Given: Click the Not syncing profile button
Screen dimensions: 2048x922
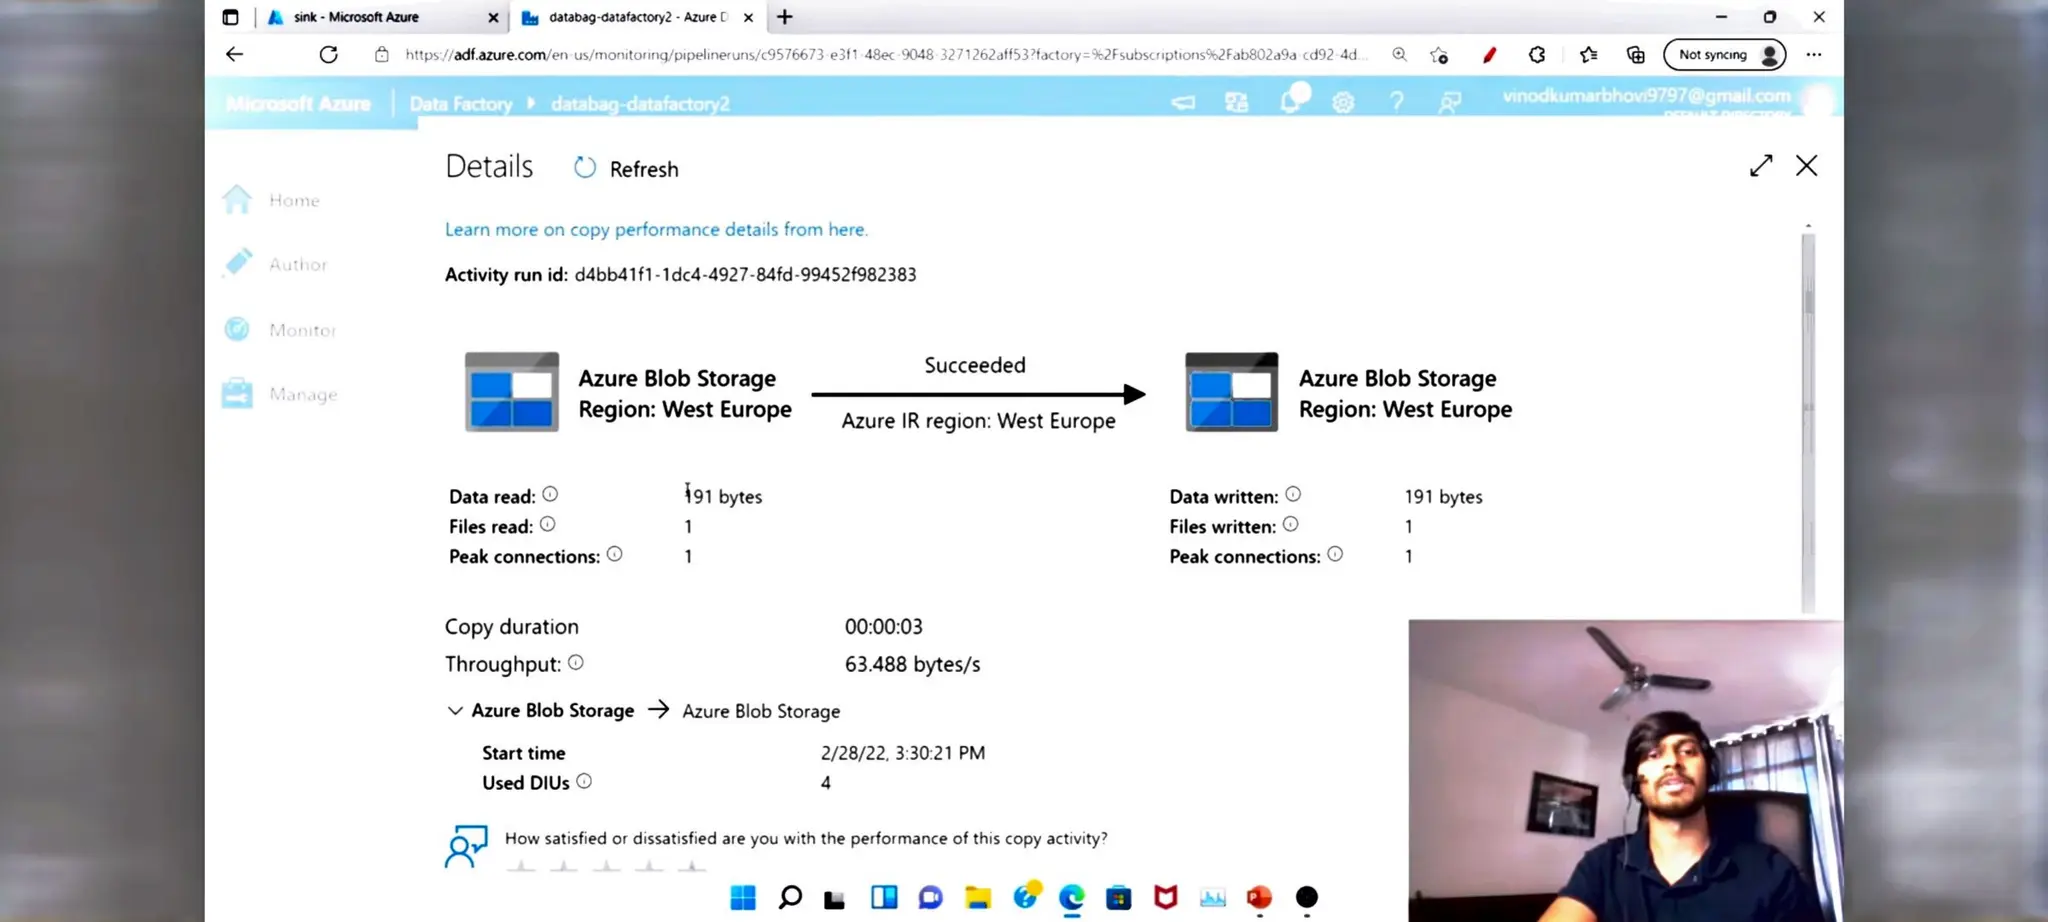Looking at the screenshot, I should pyautogui.click(x=1724, y=55).
